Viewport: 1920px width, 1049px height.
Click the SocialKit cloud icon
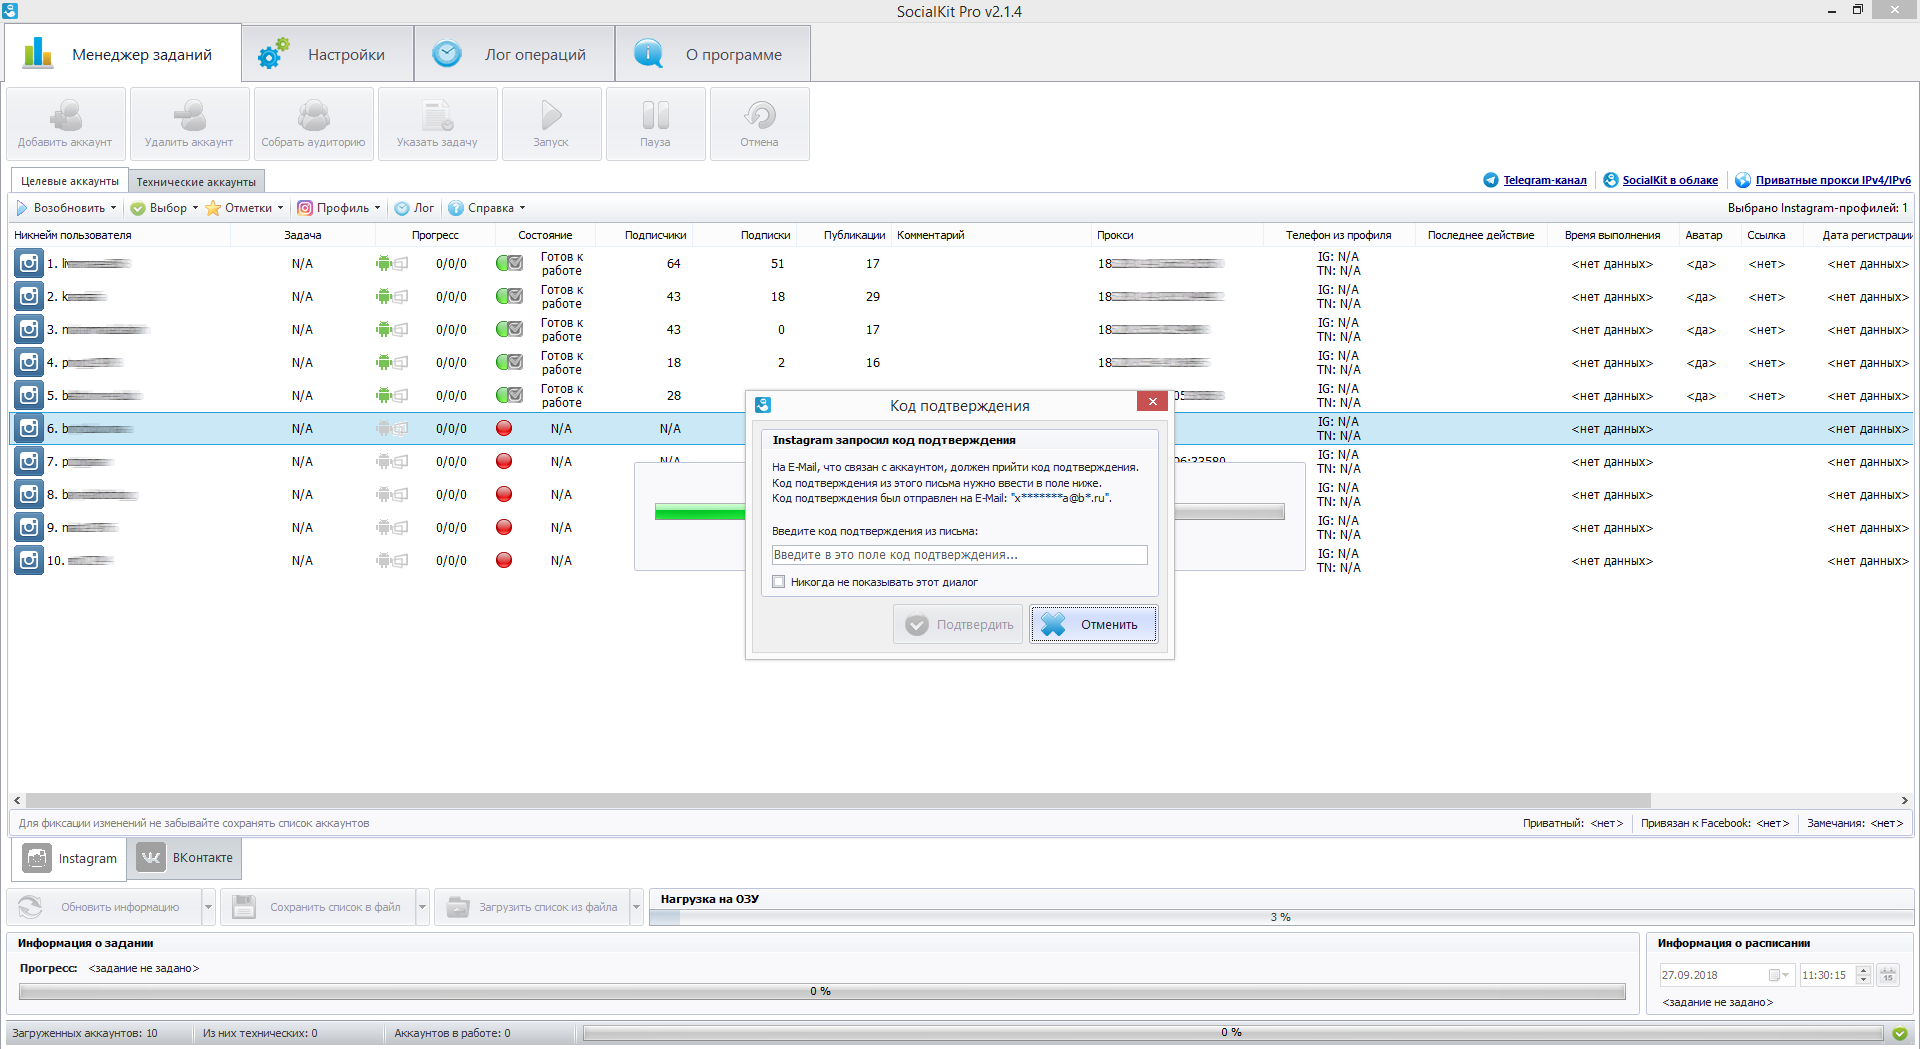point(1610,180)
